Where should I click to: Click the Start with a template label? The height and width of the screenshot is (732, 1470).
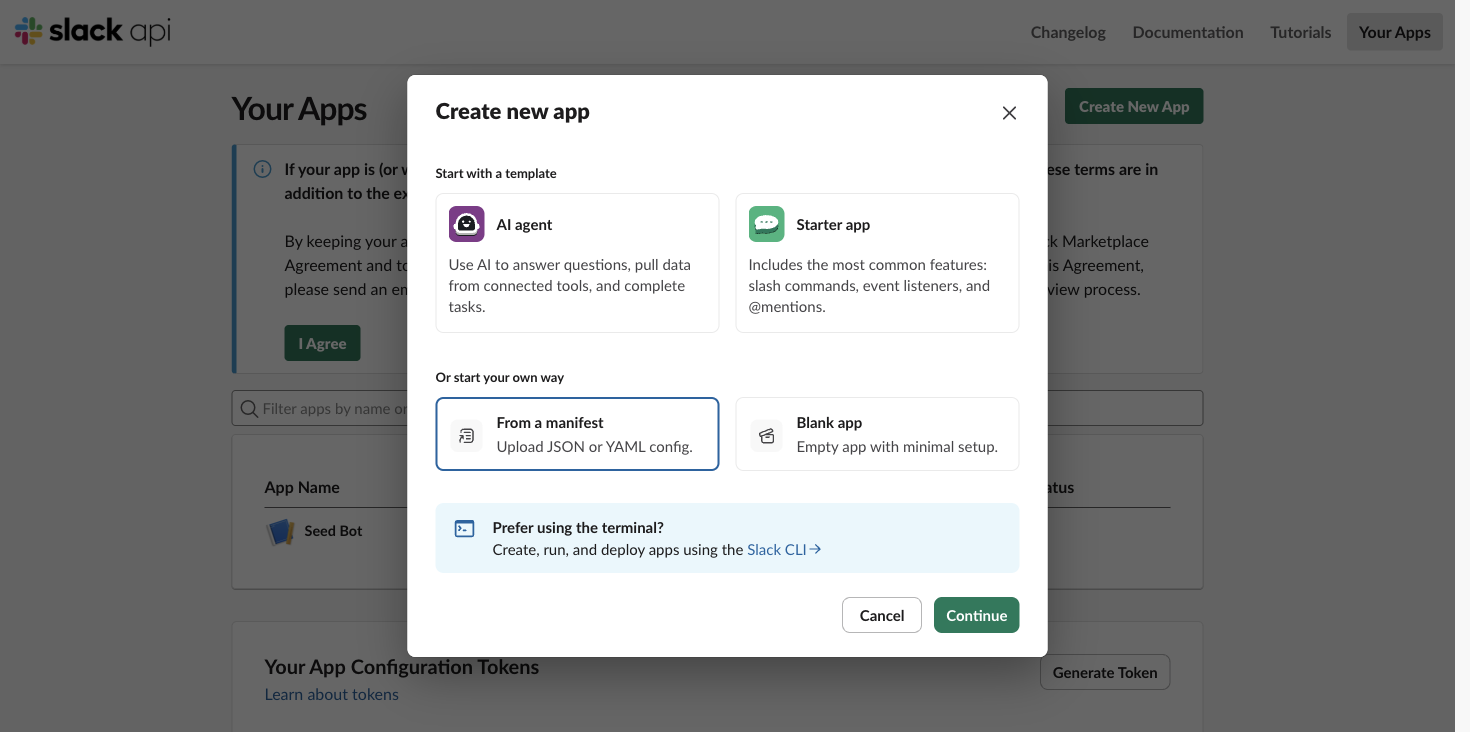tap(495, 173)
